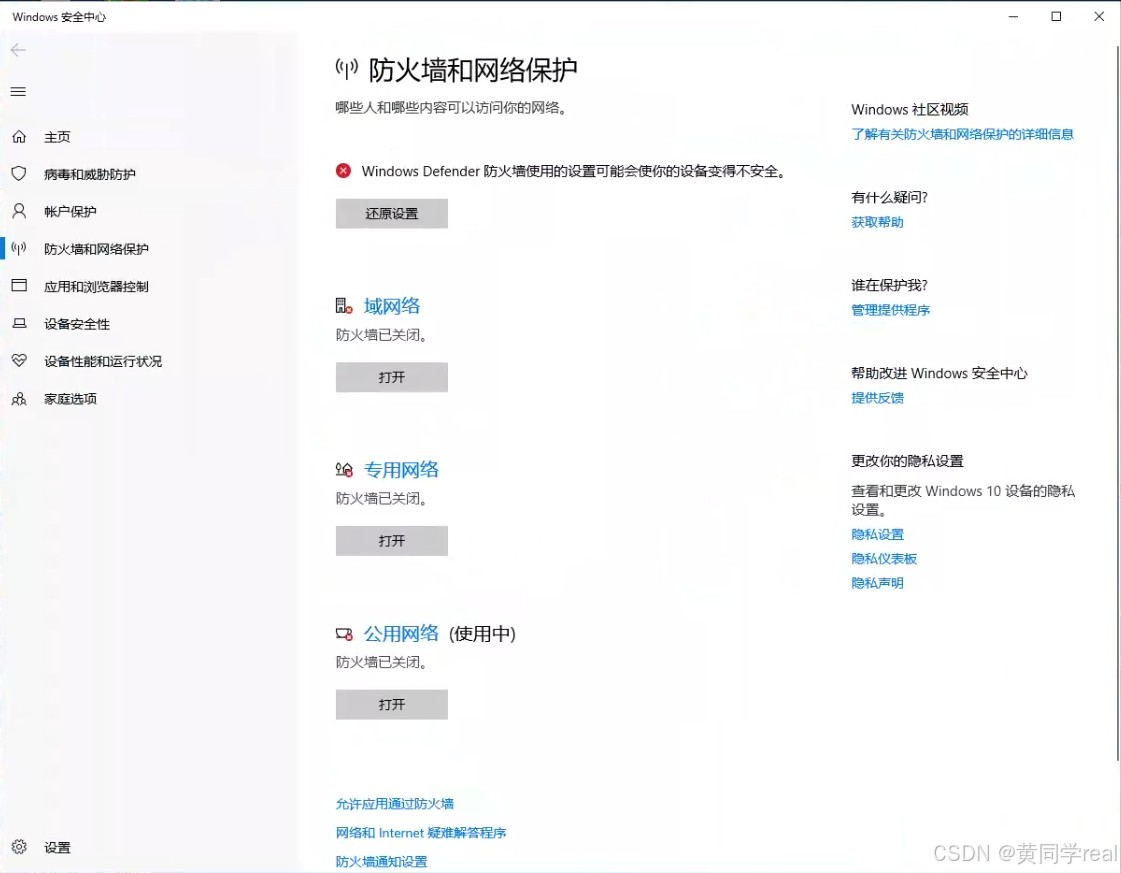Click the 提供反馈 link
1121x873 pixels.
pyautogui.click(x=877, y=398)
